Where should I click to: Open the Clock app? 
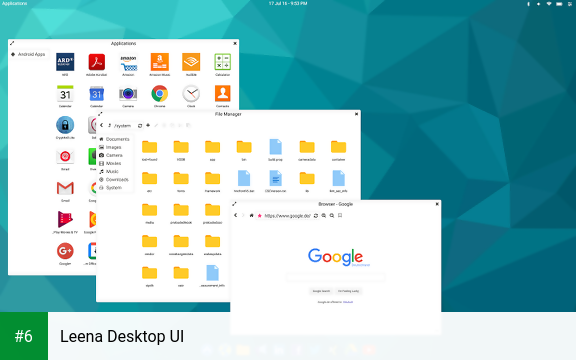pos(191,94)
